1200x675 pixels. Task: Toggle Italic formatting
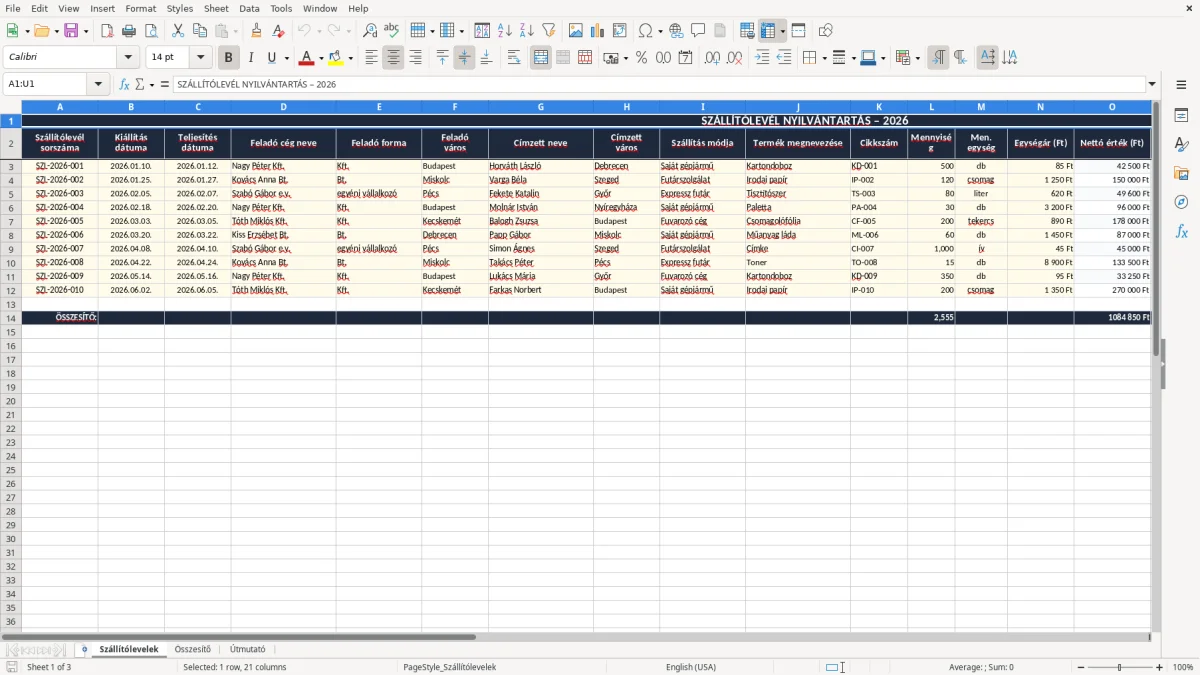tap(250, 58)
